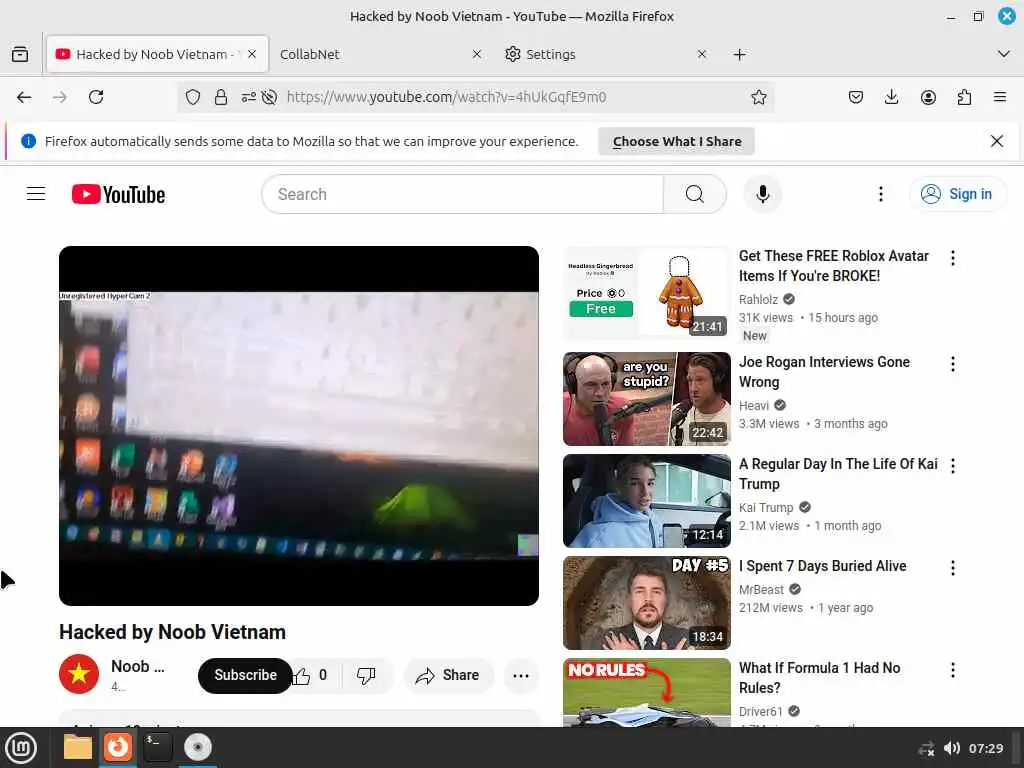The height and width of the screenshot is (768, 1024).
Task: Bookmark this page with the star icon
Action: (758, 97)
